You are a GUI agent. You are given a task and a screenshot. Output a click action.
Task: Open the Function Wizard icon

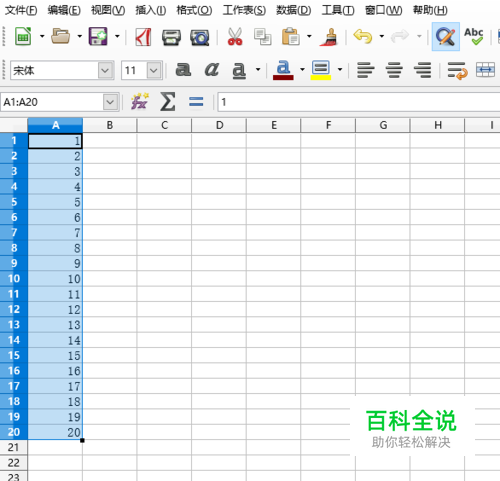click(139, 101)
